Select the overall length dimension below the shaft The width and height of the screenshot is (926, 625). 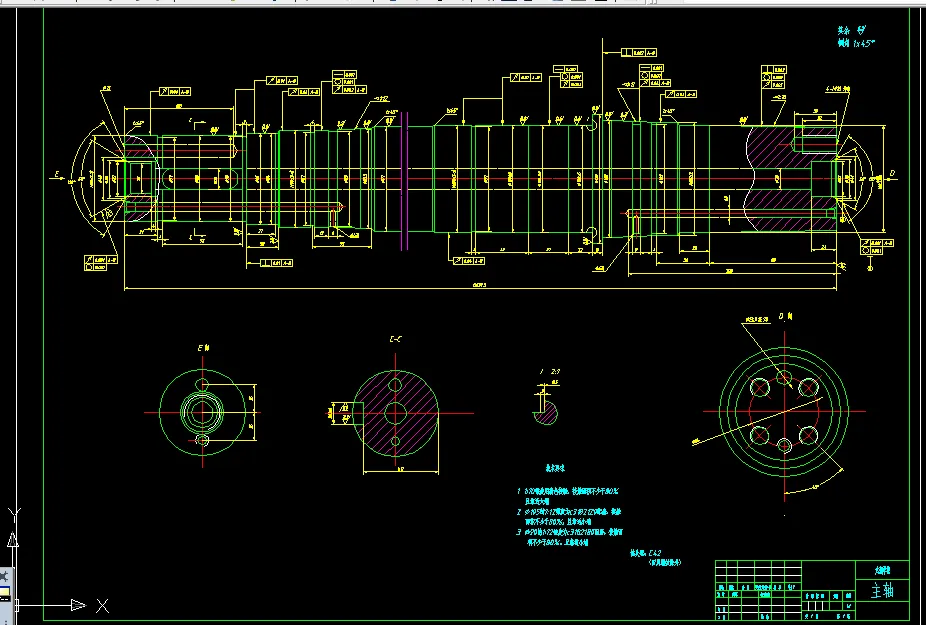coord(479,285)
